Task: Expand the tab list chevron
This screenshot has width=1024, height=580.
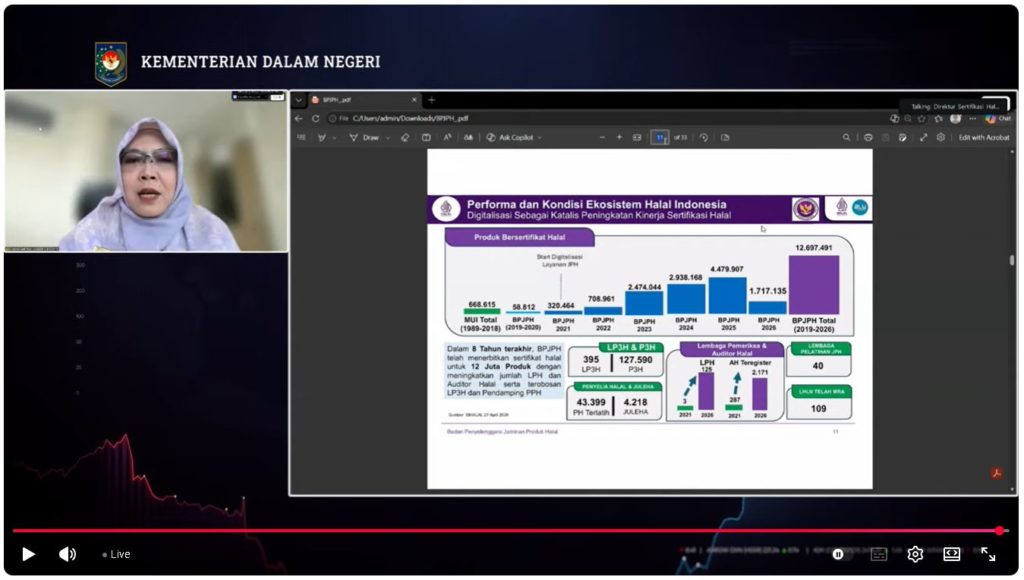Action: 299,100
